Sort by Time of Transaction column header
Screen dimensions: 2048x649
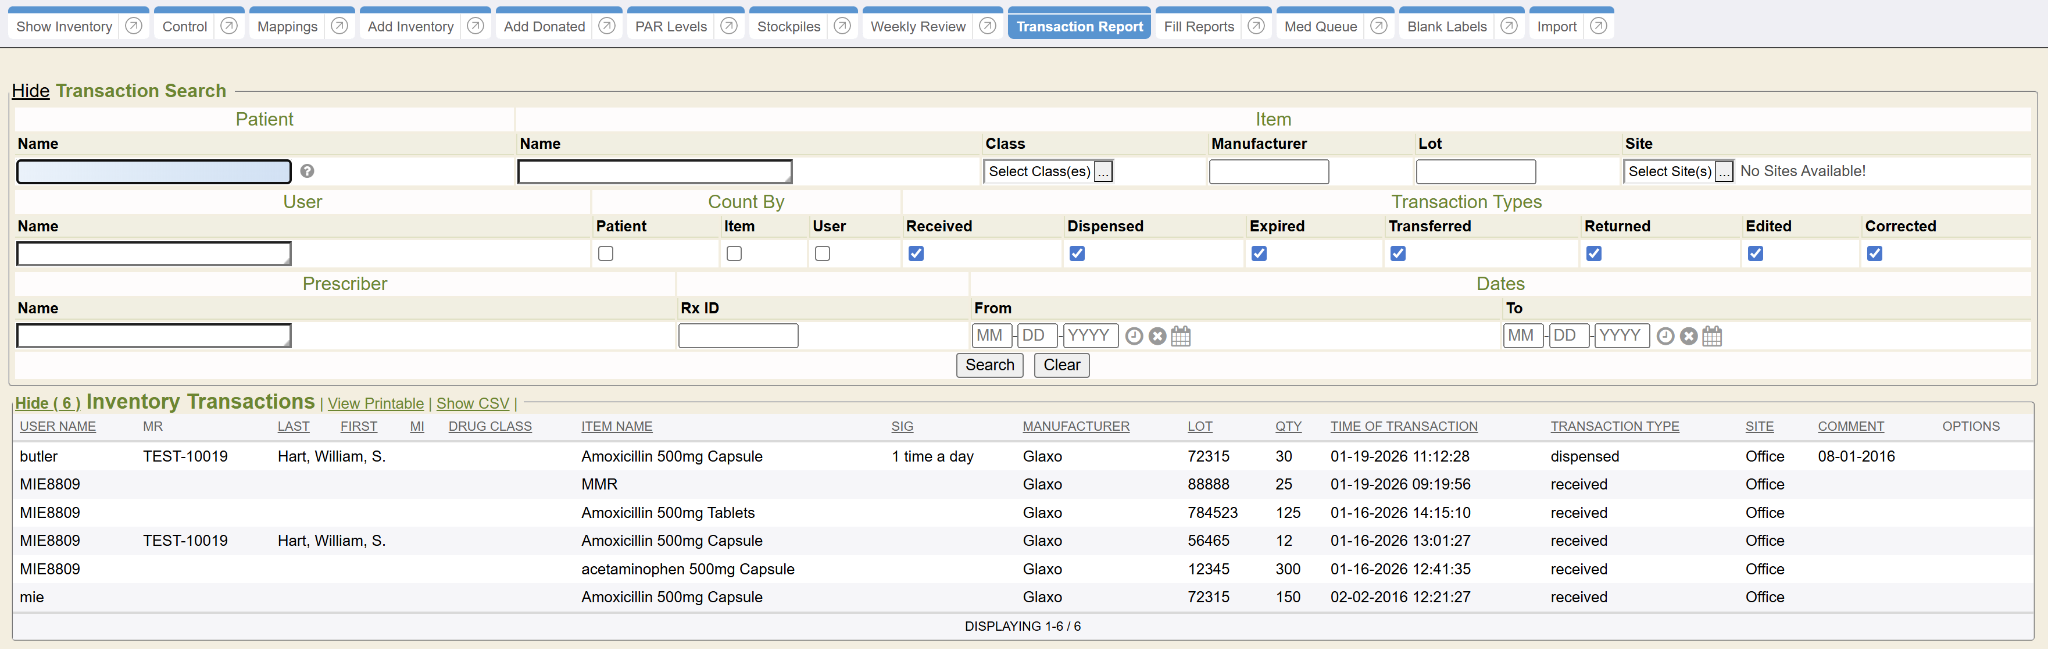[x=1403, y=426]
